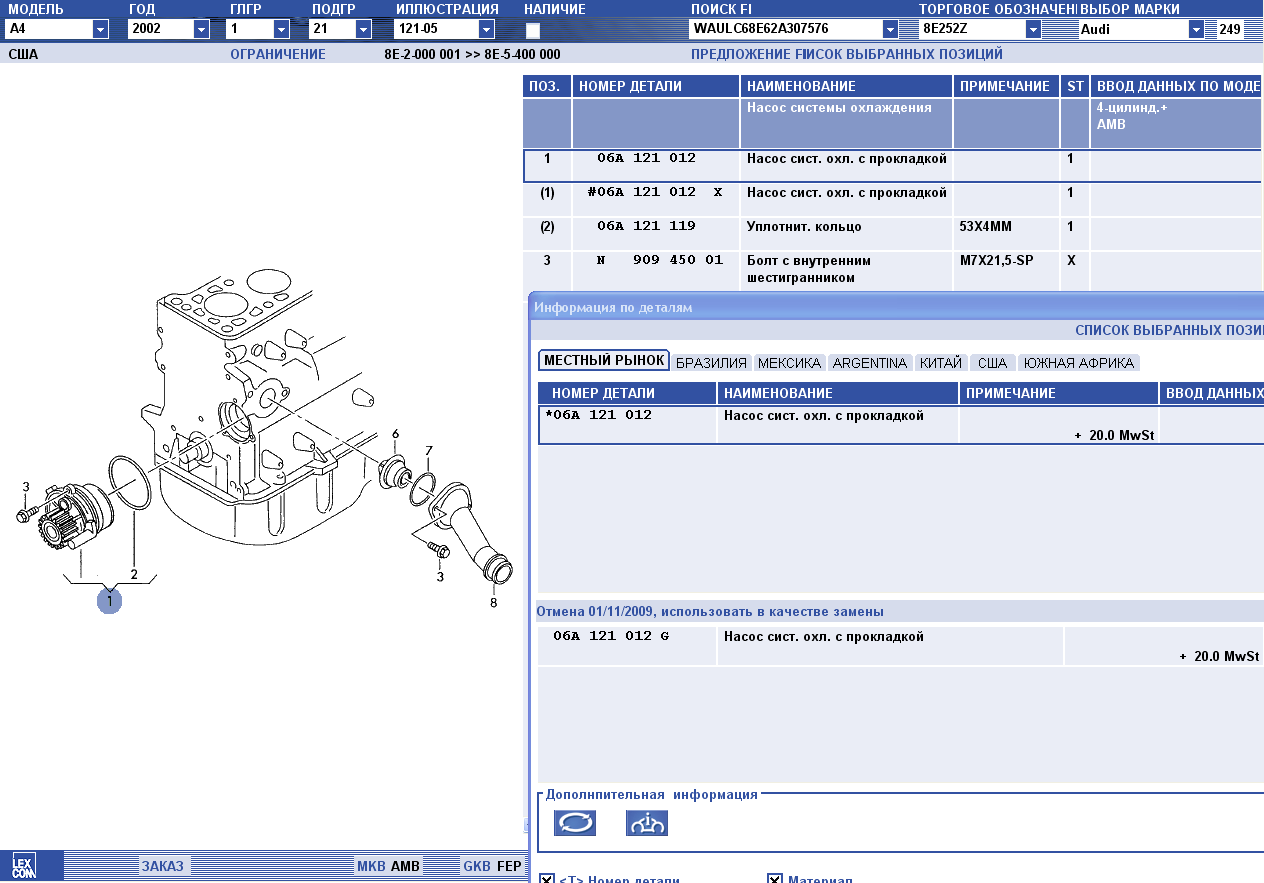Click the ЗАКАЗ button
Viewport: 1264px width, 883px height.
(162, 866)
